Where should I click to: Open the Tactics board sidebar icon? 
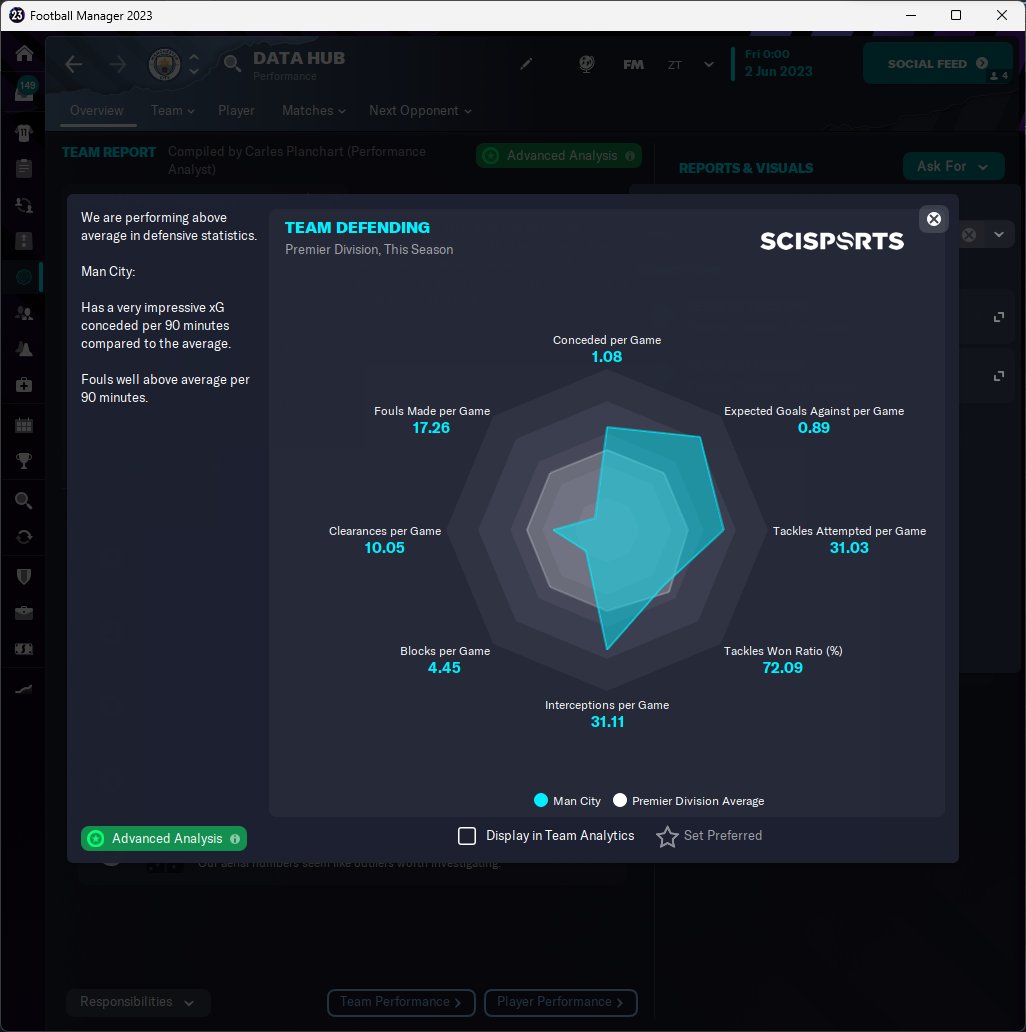[24, 241]
